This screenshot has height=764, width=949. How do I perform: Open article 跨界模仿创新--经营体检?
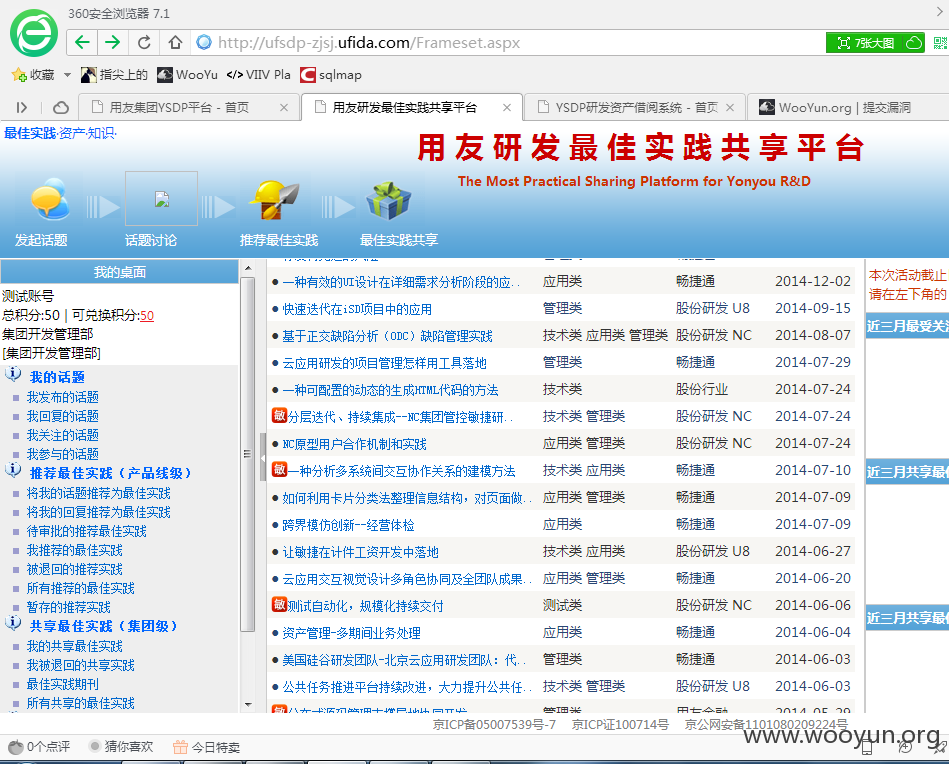click(348, 525)
